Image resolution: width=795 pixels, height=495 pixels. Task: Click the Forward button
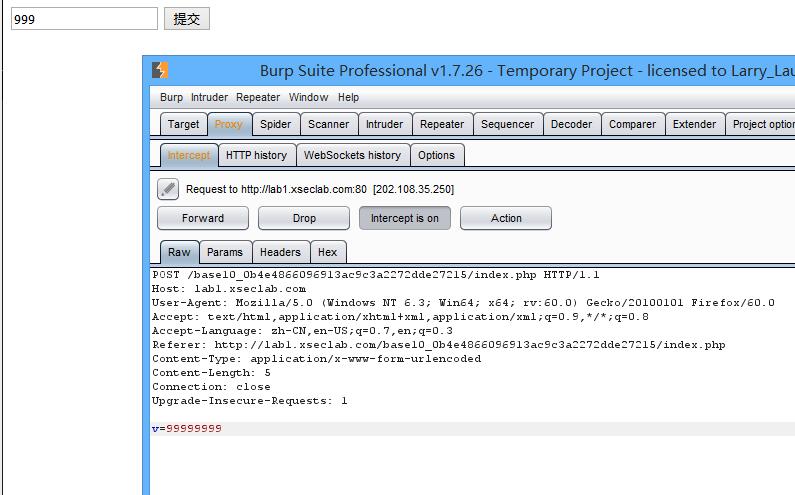203,218
